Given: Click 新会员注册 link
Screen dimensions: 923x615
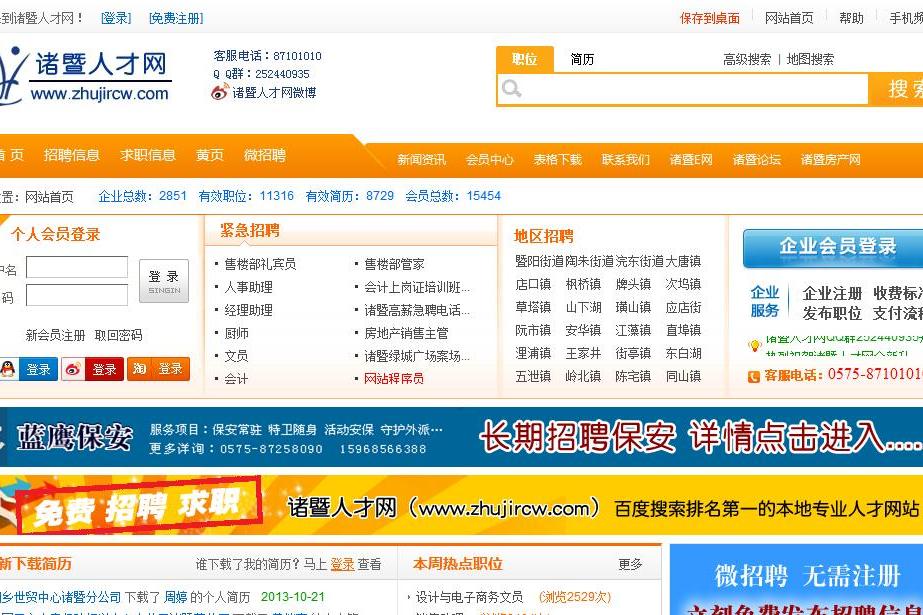Looking at the screenshot, I should tap(55, 335).
